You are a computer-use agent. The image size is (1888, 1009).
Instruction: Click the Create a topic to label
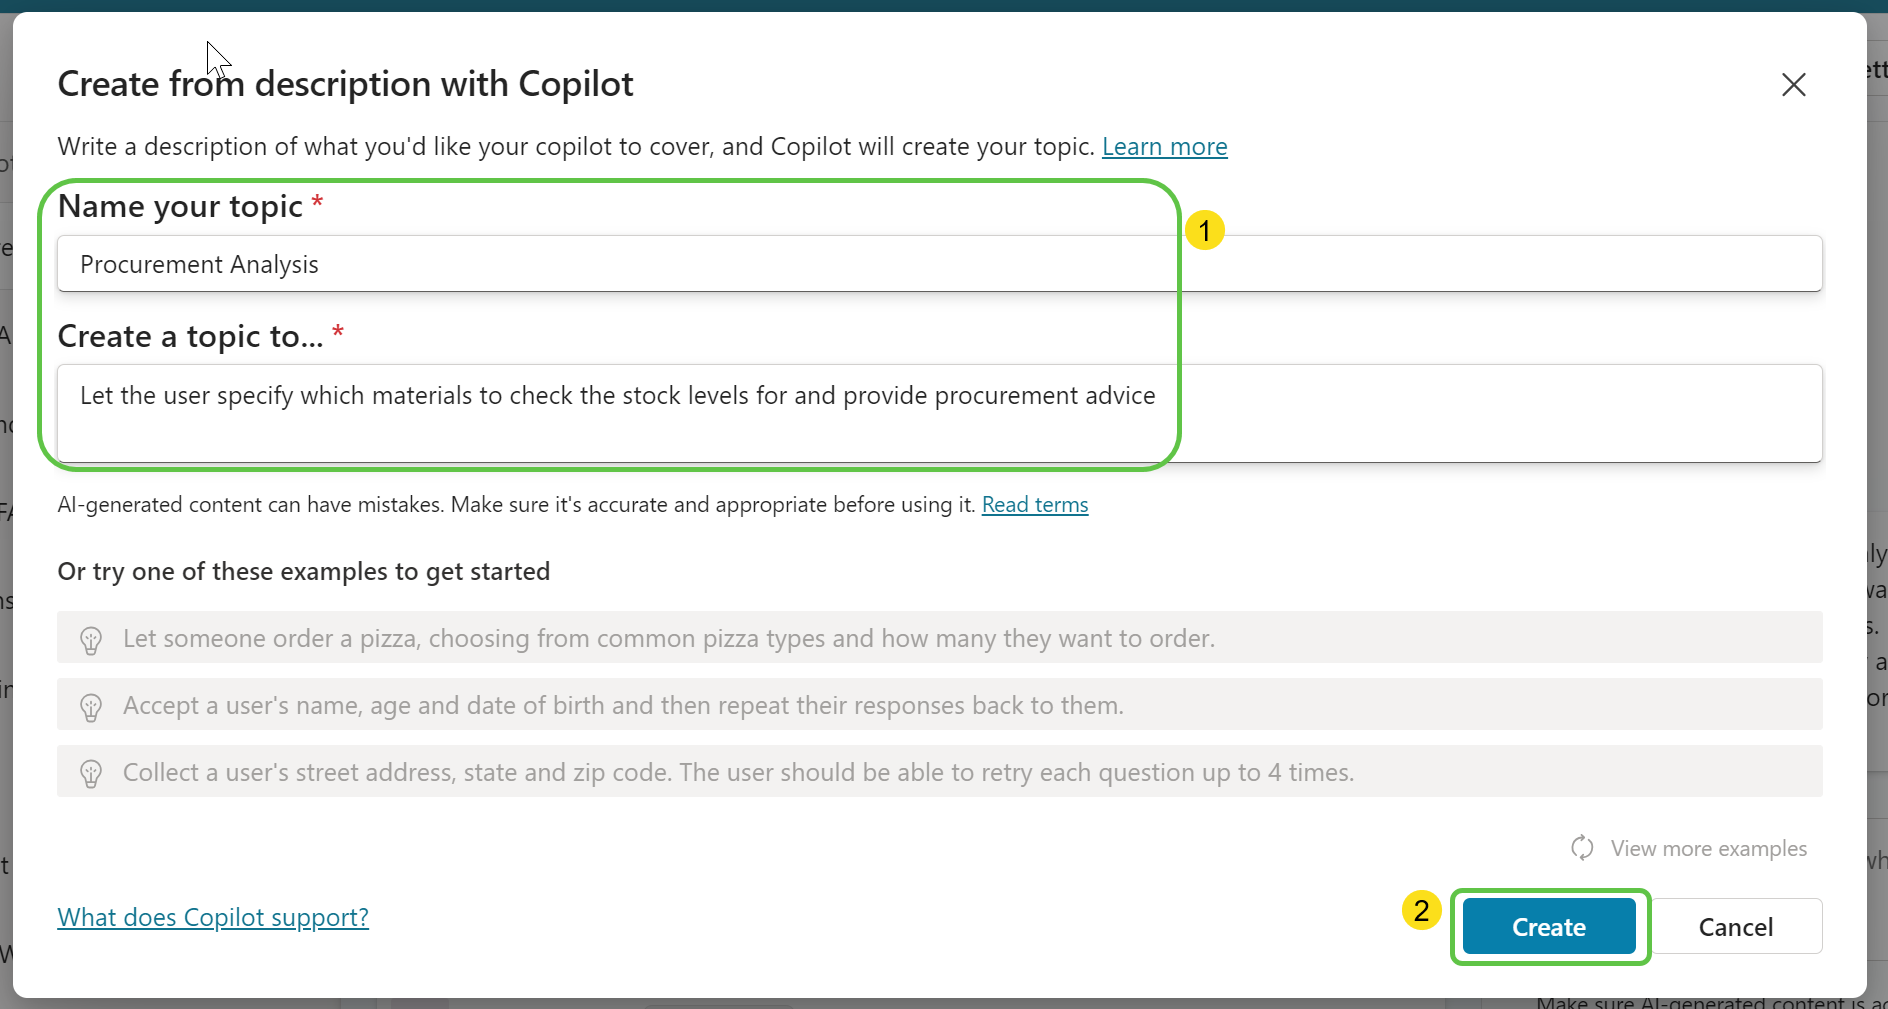tap(190, 337)
